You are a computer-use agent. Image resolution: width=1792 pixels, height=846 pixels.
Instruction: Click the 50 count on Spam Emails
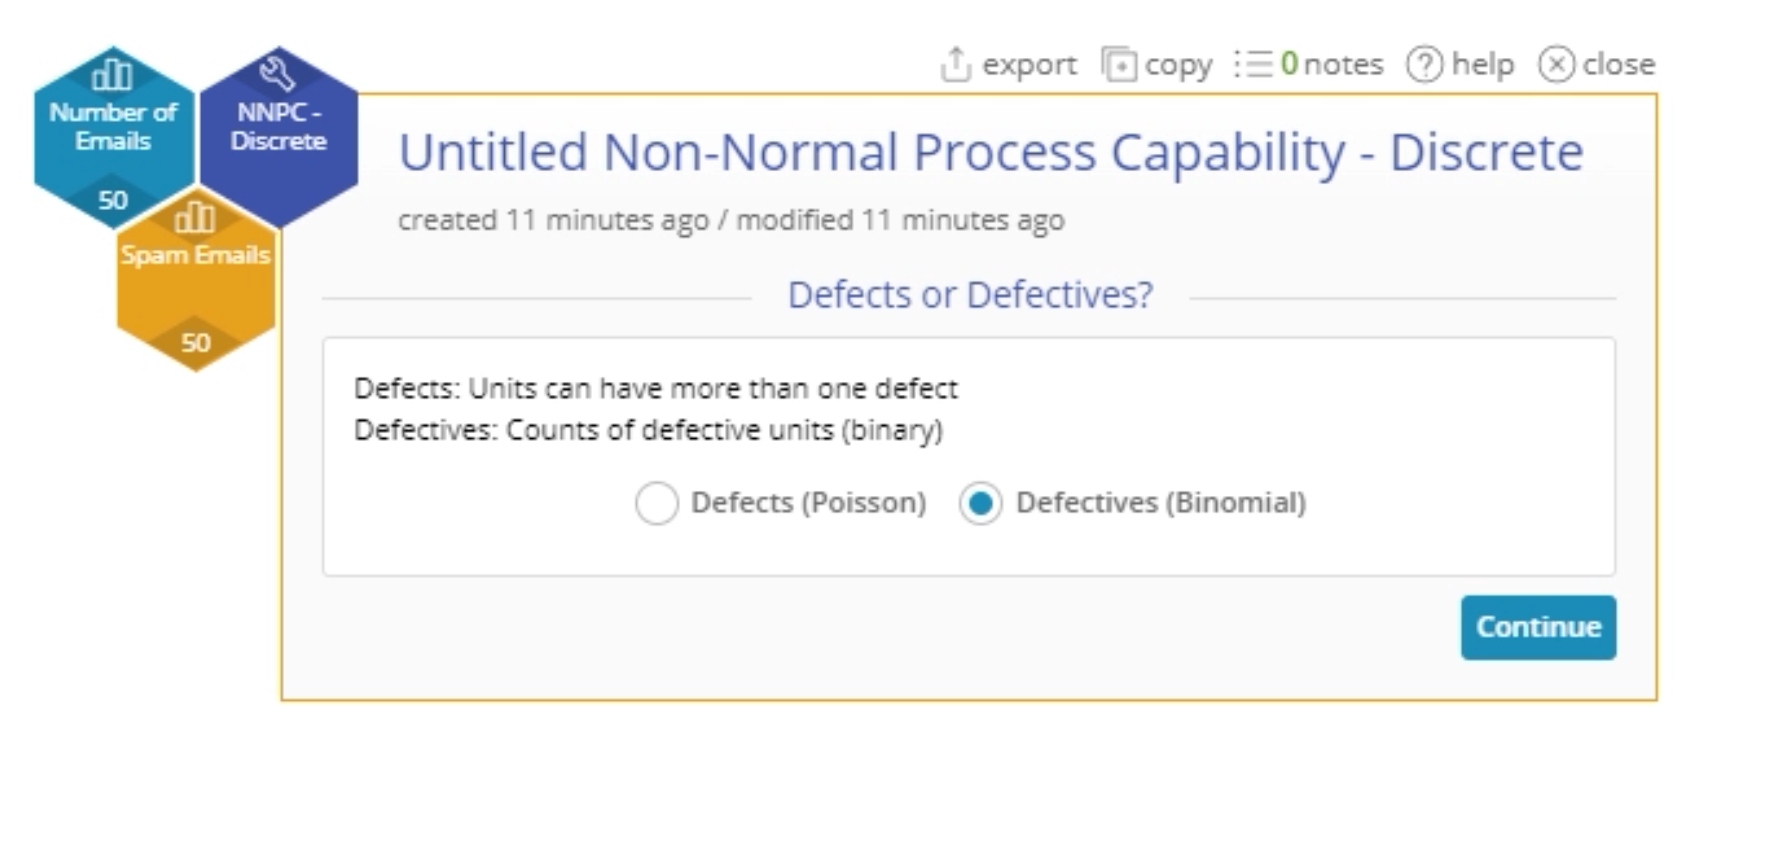(196, 343)
